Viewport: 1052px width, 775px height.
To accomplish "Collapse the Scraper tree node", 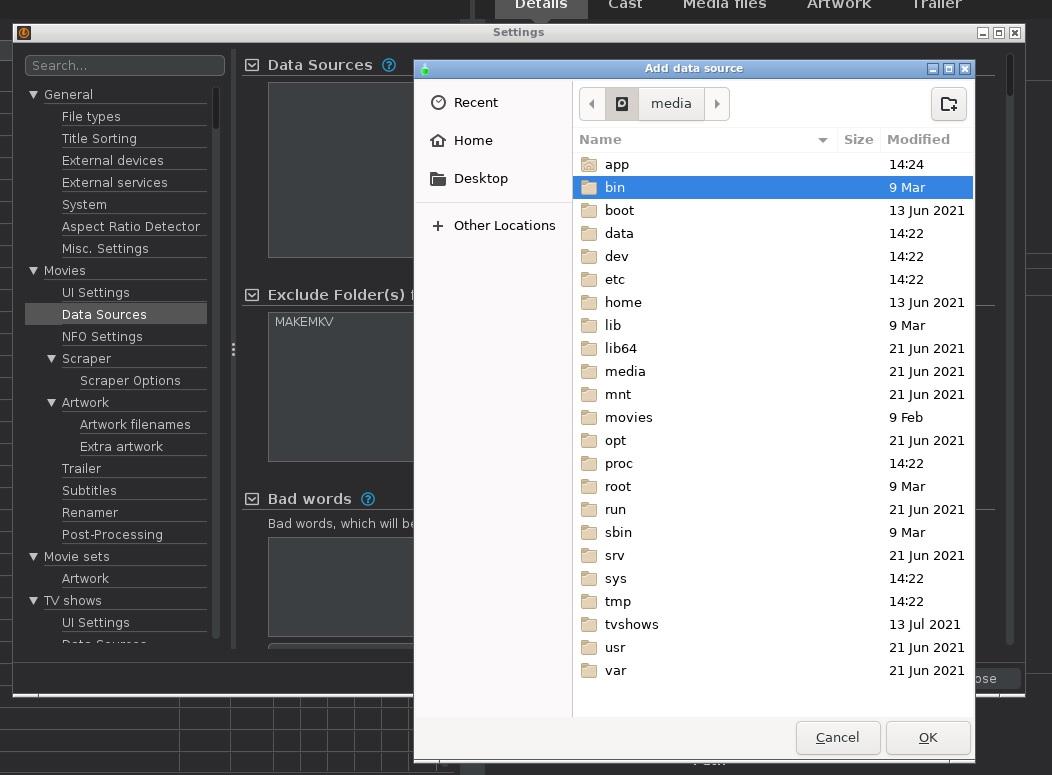I will pos(51,359).
